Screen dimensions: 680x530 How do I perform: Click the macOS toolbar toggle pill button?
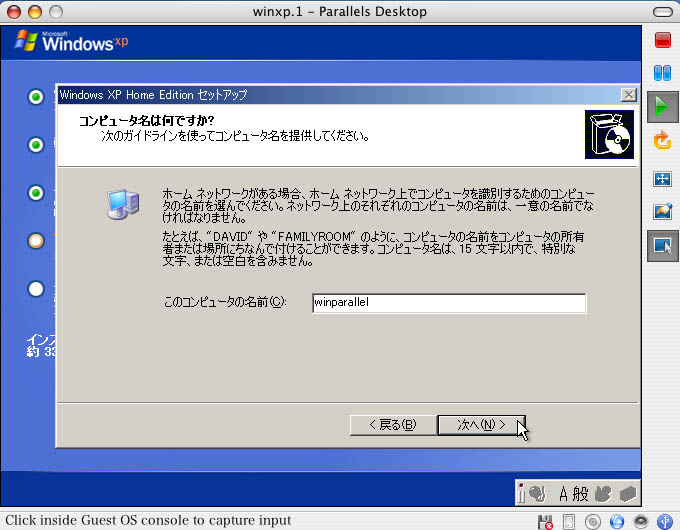(661, 11)
